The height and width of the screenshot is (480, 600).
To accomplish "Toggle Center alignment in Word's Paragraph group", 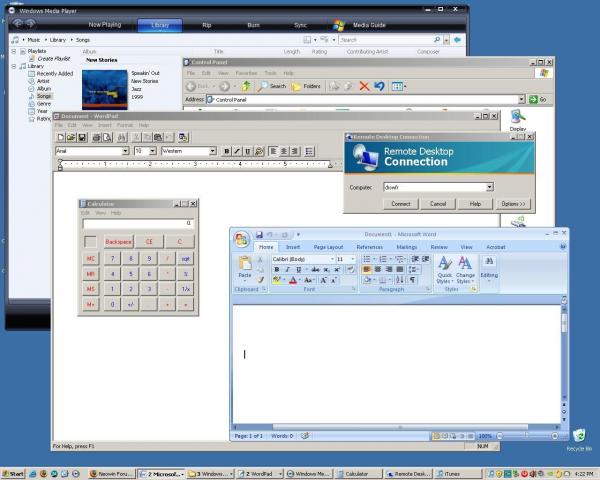I will 377,269.
